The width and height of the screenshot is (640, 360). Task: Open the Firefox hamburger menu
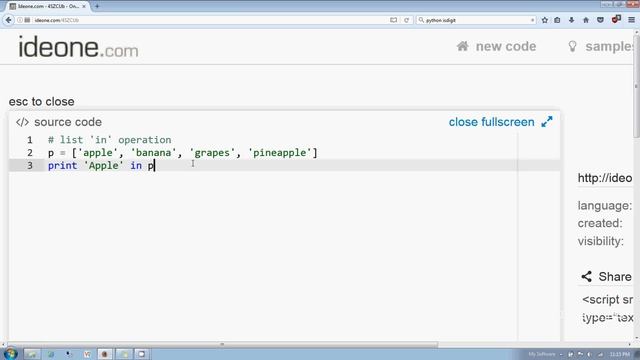click(x=631, y=20)
